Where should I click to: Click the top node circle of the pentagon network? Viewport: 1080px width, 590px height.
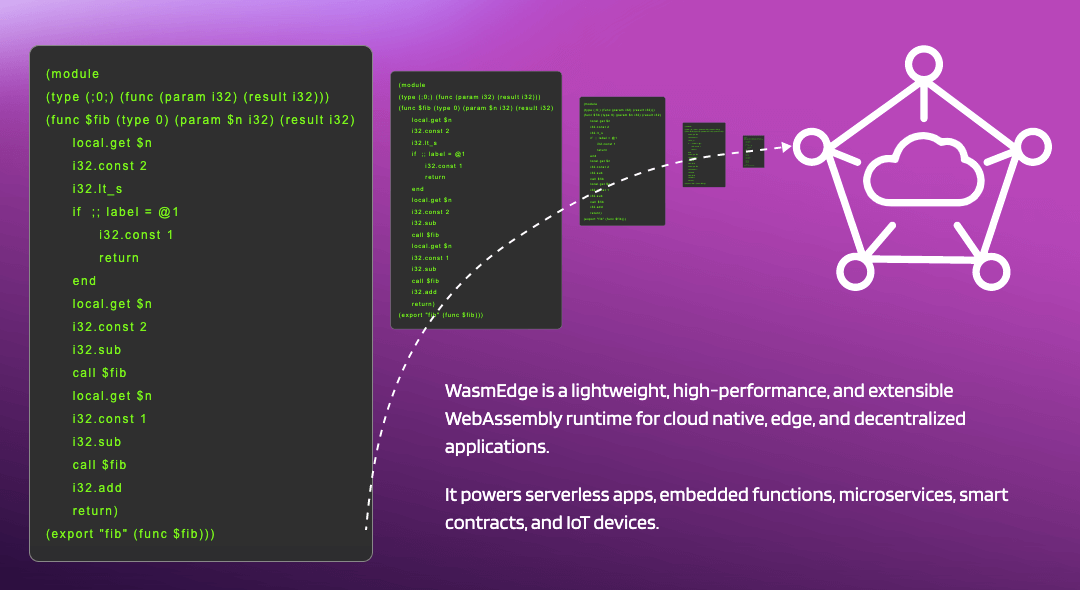coord(923,65)
